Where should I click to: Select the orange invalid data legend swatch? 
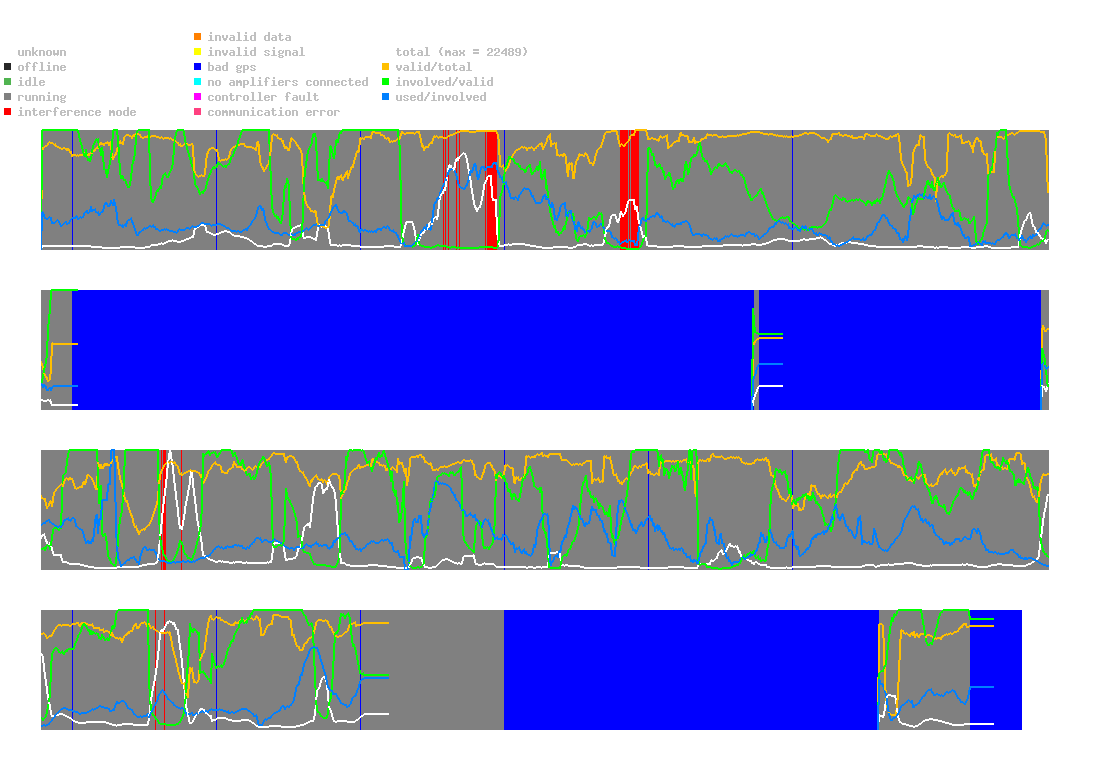click(x=198, y=37)
